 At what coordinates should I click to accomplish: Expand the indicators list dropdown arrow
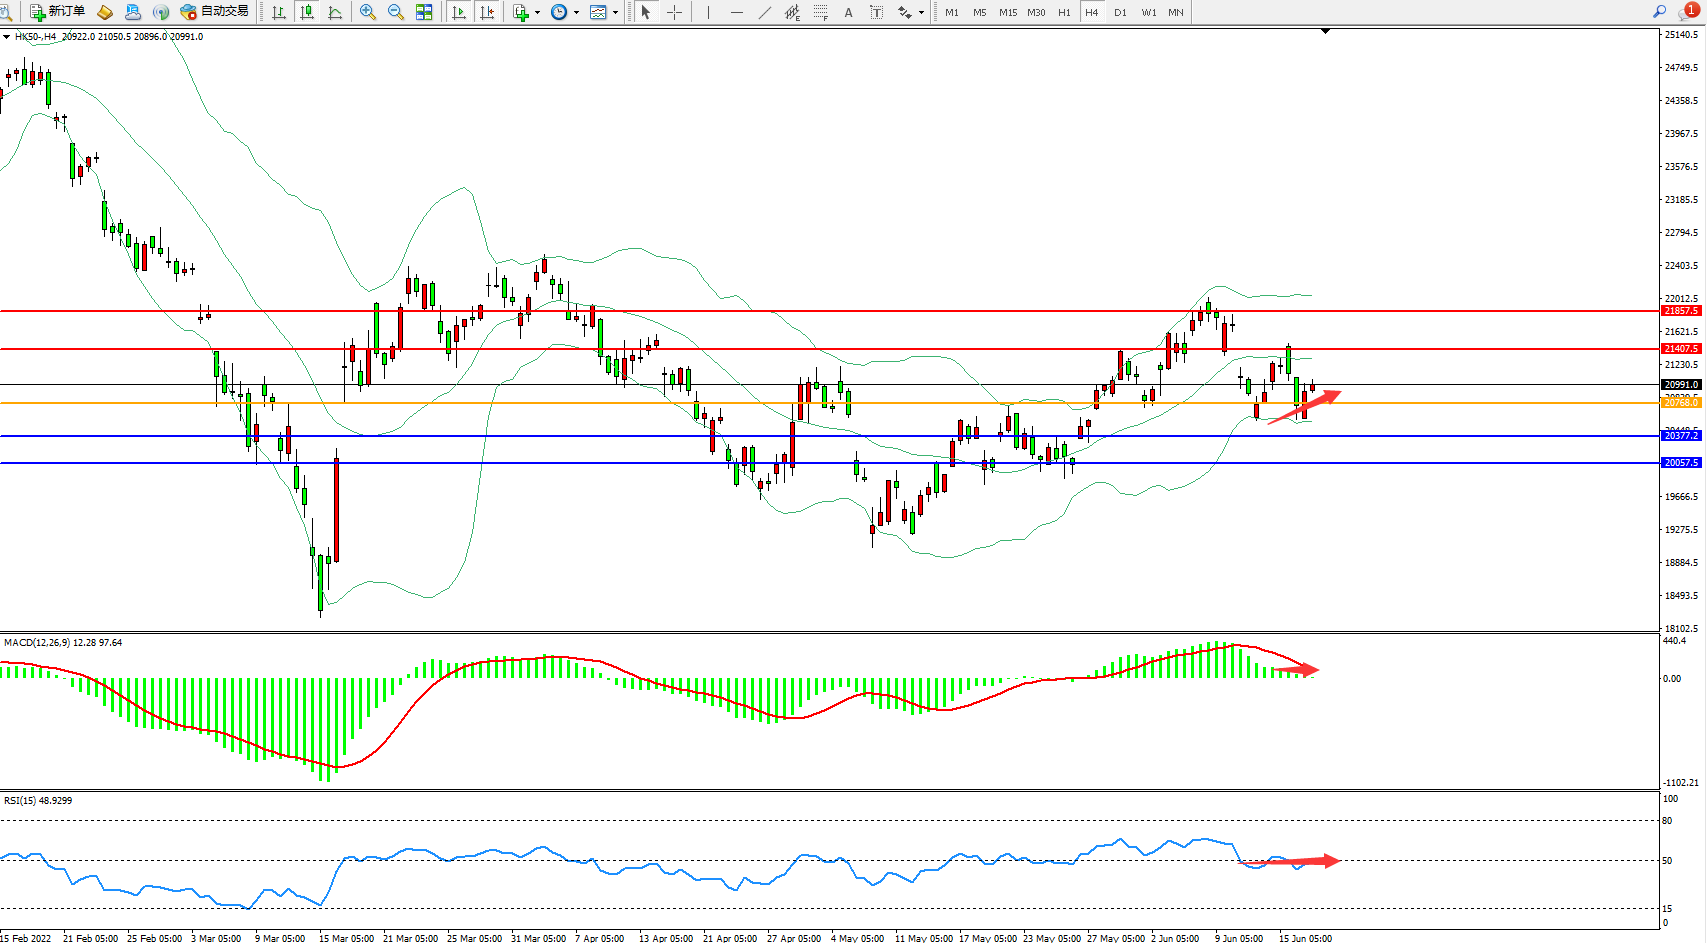537,13
